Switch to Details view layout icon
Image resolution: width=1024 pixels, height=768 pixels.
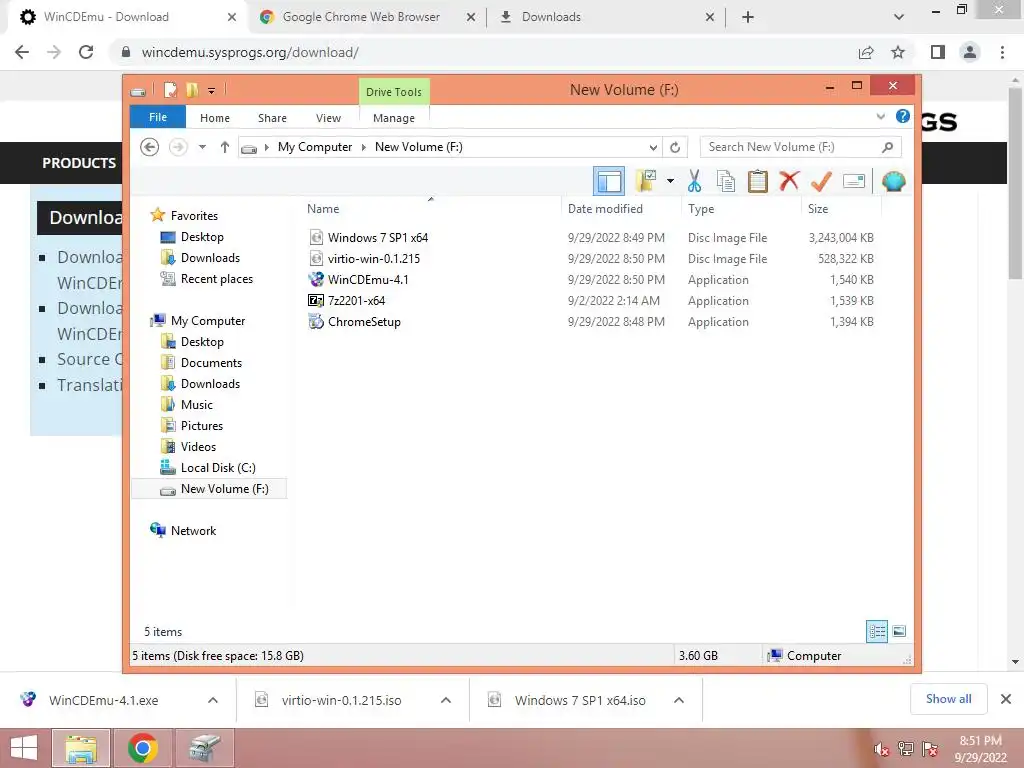point(877,632)
